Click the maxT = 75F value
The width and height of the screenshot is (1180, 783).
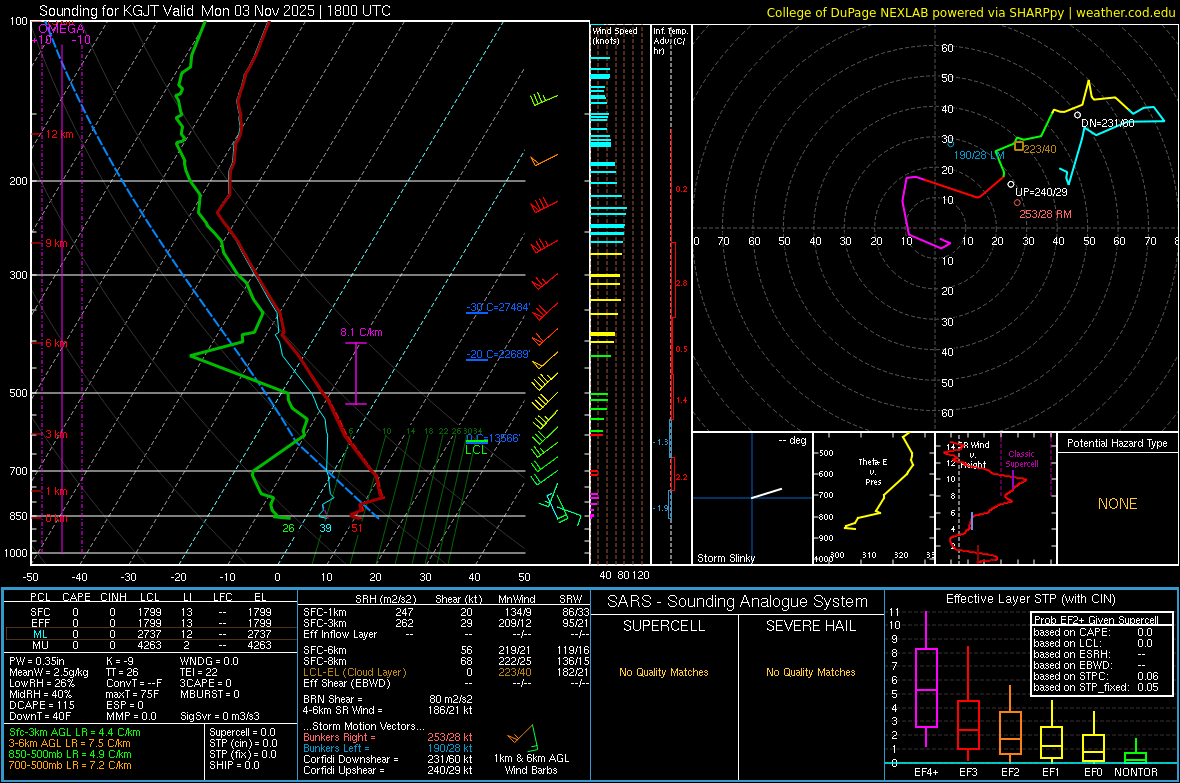[x=132, y=694]
